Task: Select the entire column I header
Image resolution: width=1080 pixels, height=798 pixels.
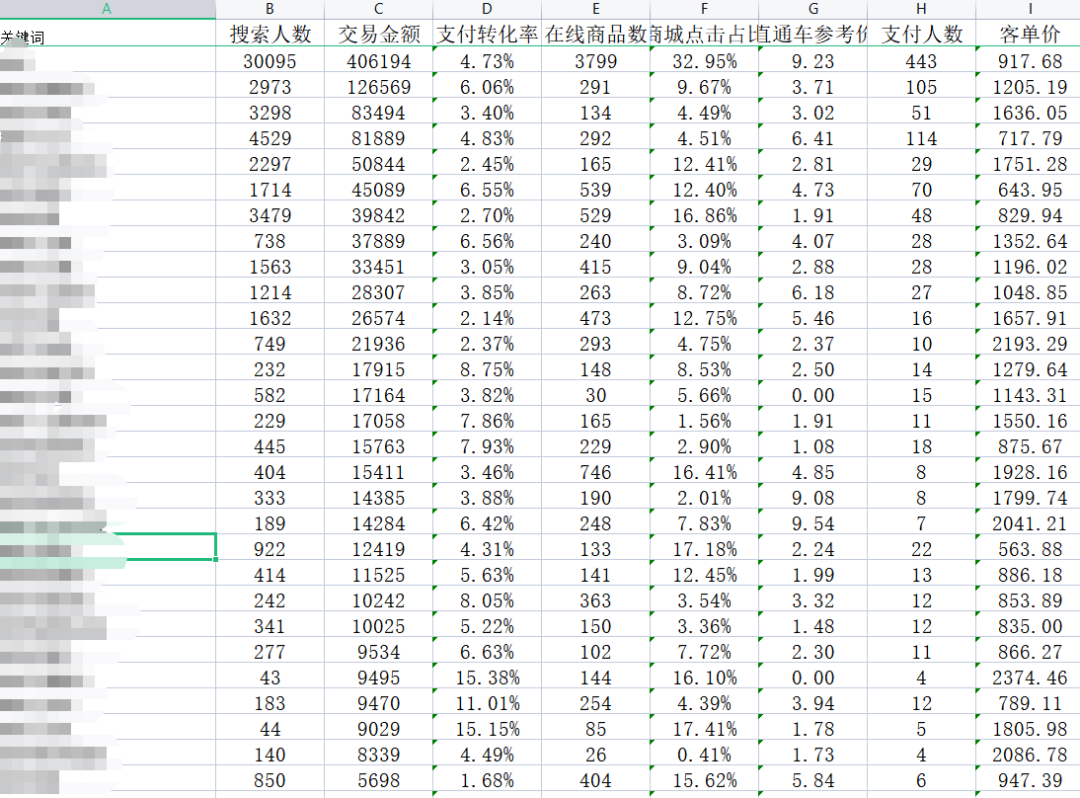Action: 1029,9
